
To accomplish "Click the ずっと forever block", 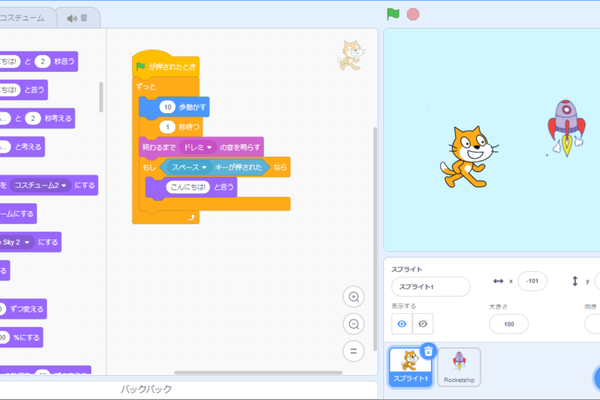I will coord(145,87).
